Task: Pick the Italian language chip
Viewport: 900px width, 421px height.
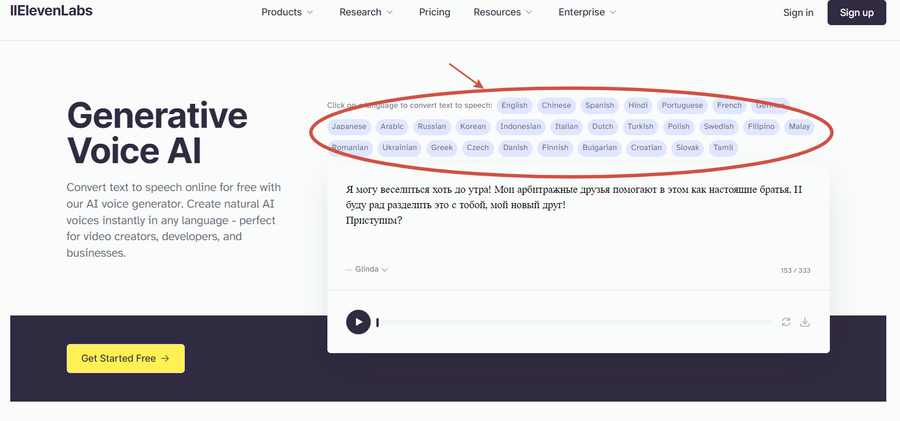Action: click(x=567, y=126)
